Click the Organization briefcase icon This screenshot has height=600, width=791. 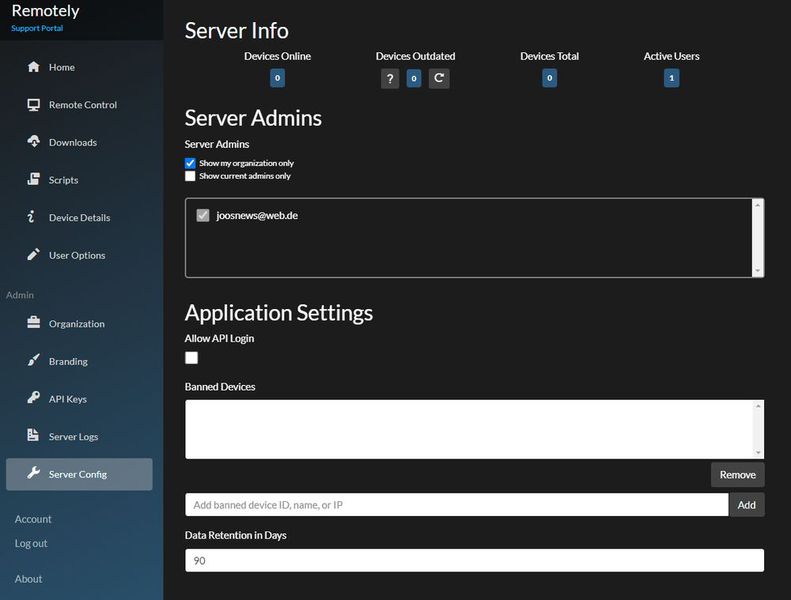tap(33, 323)
